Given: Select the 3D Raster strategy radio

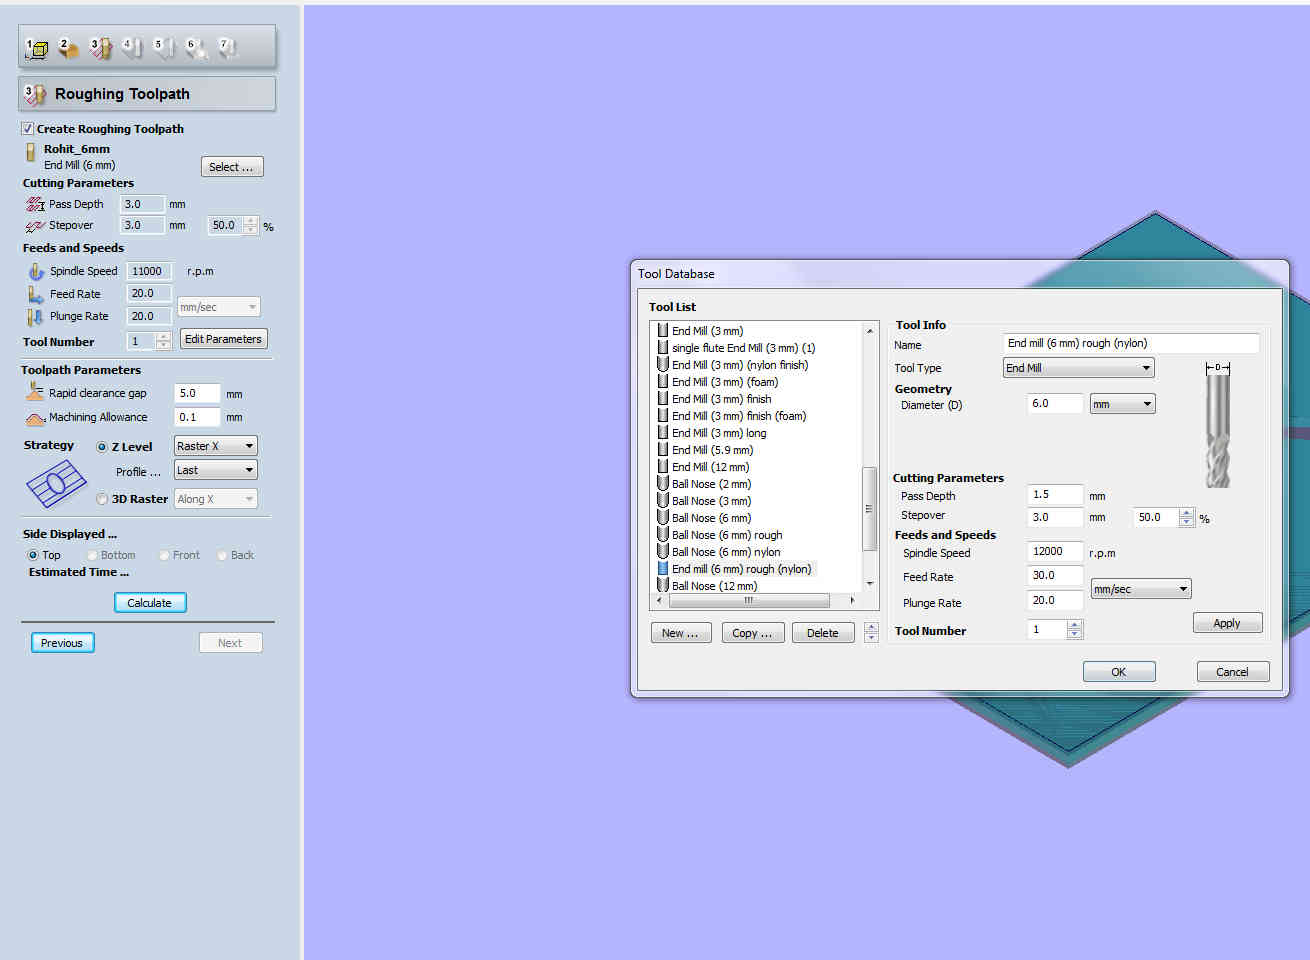Looking at the screenshot, I should point(102,499).
